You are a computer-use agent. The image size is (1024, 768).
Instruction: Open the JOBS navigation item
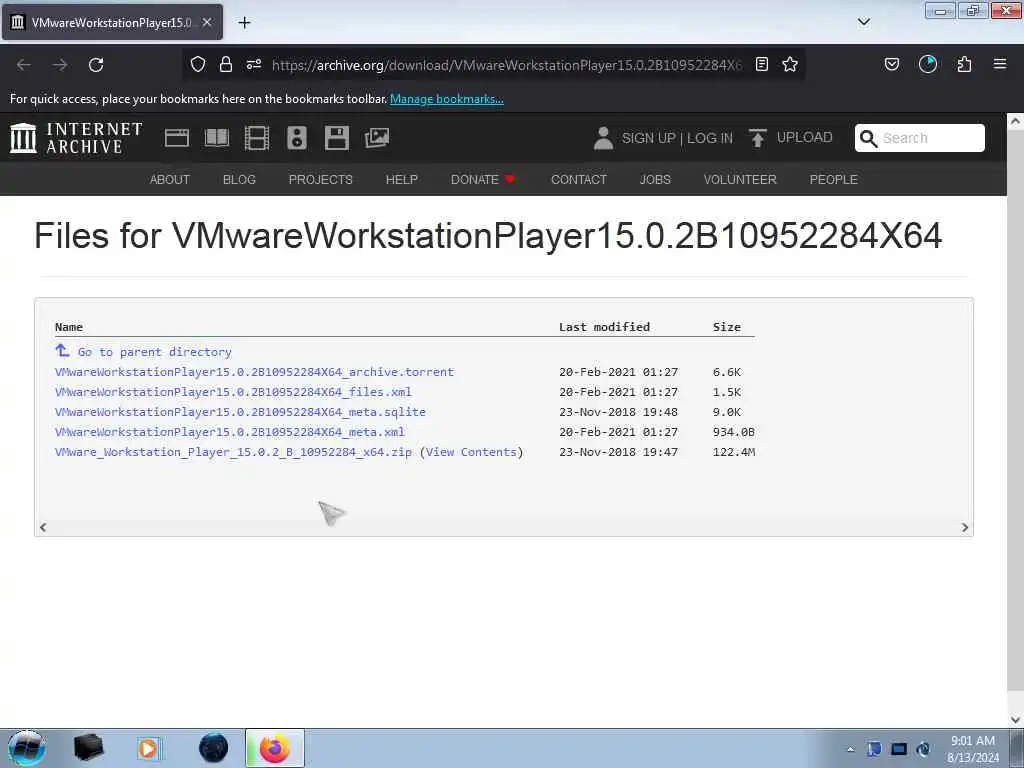click(655, 180)
